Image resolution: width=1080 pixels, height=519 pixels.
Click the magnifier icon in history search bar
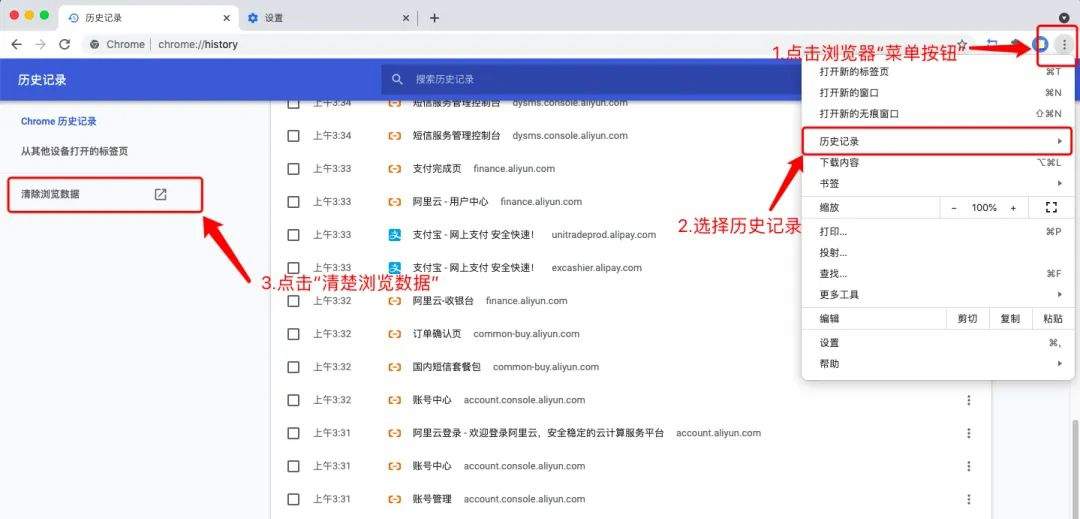tap(398, 79)
